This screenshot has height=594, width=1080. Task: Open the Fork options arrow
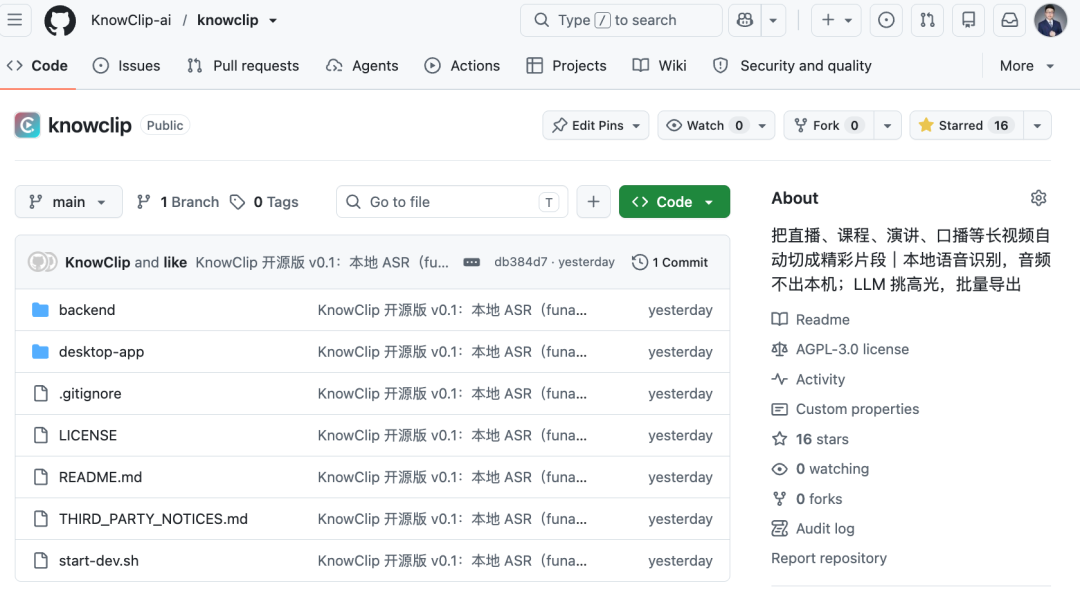click(887, 125)
